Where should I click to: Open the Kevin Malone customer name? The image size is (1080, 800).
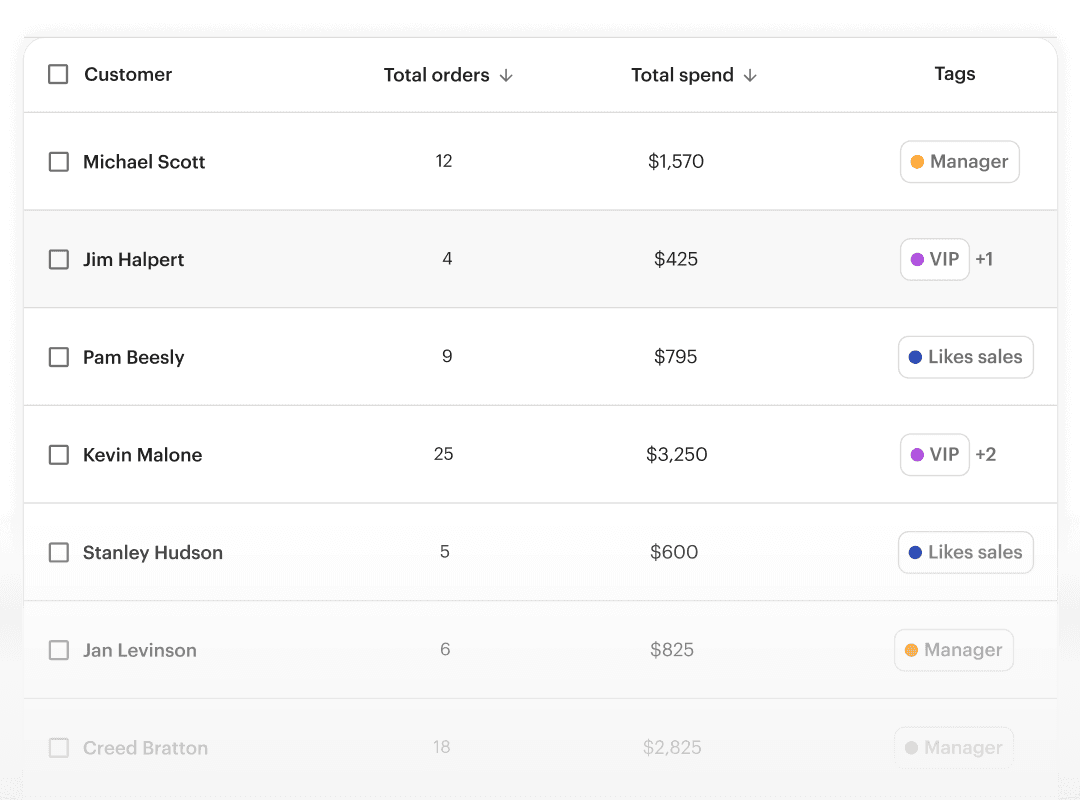click(142, 455)
